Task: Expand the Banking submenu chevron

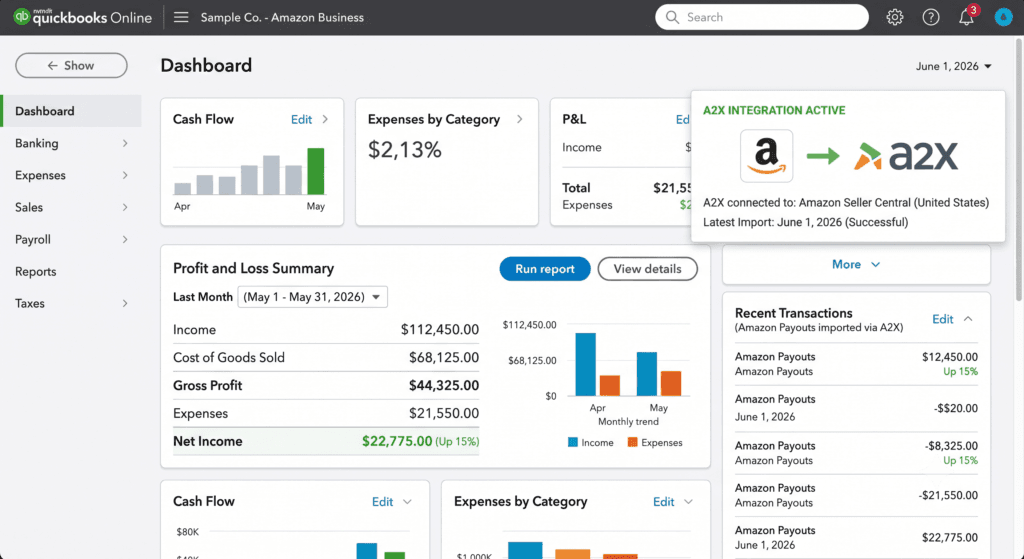Action: pyautogui.click(x=125, y=143)
